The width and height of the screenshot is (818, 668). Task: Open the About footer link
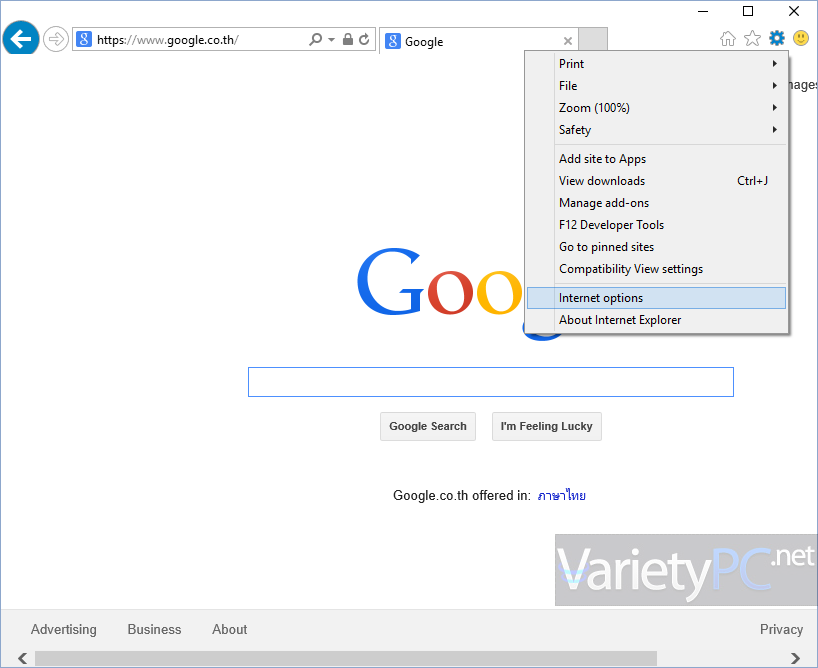coord(230,629)
